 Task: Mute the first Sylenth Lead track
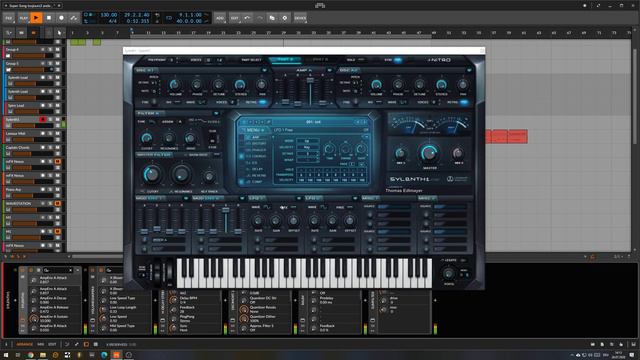pyautogui.click(x=58, y=78)
